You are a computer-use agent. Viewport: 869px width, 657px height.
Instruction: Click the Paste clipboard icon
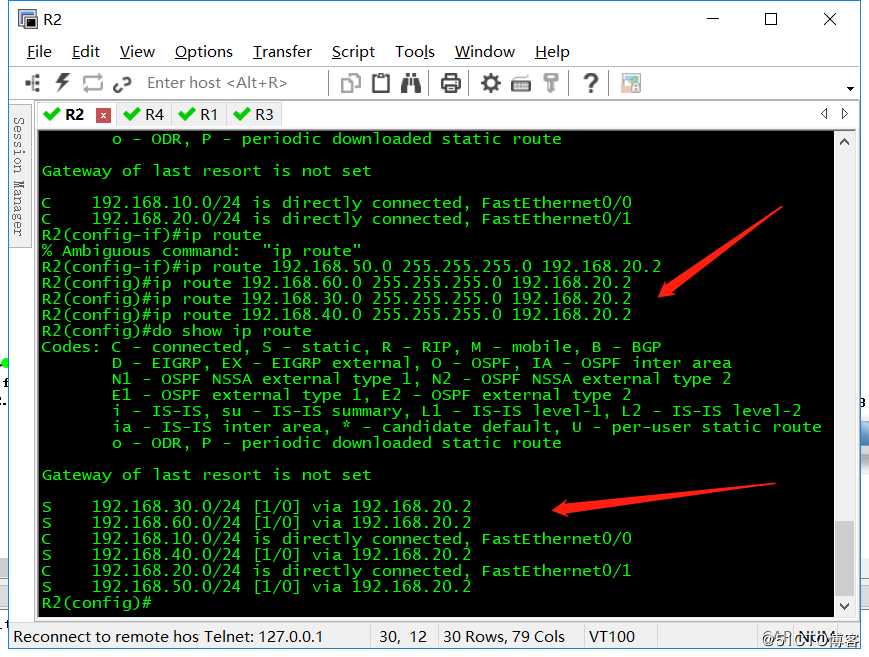(381, 84)
